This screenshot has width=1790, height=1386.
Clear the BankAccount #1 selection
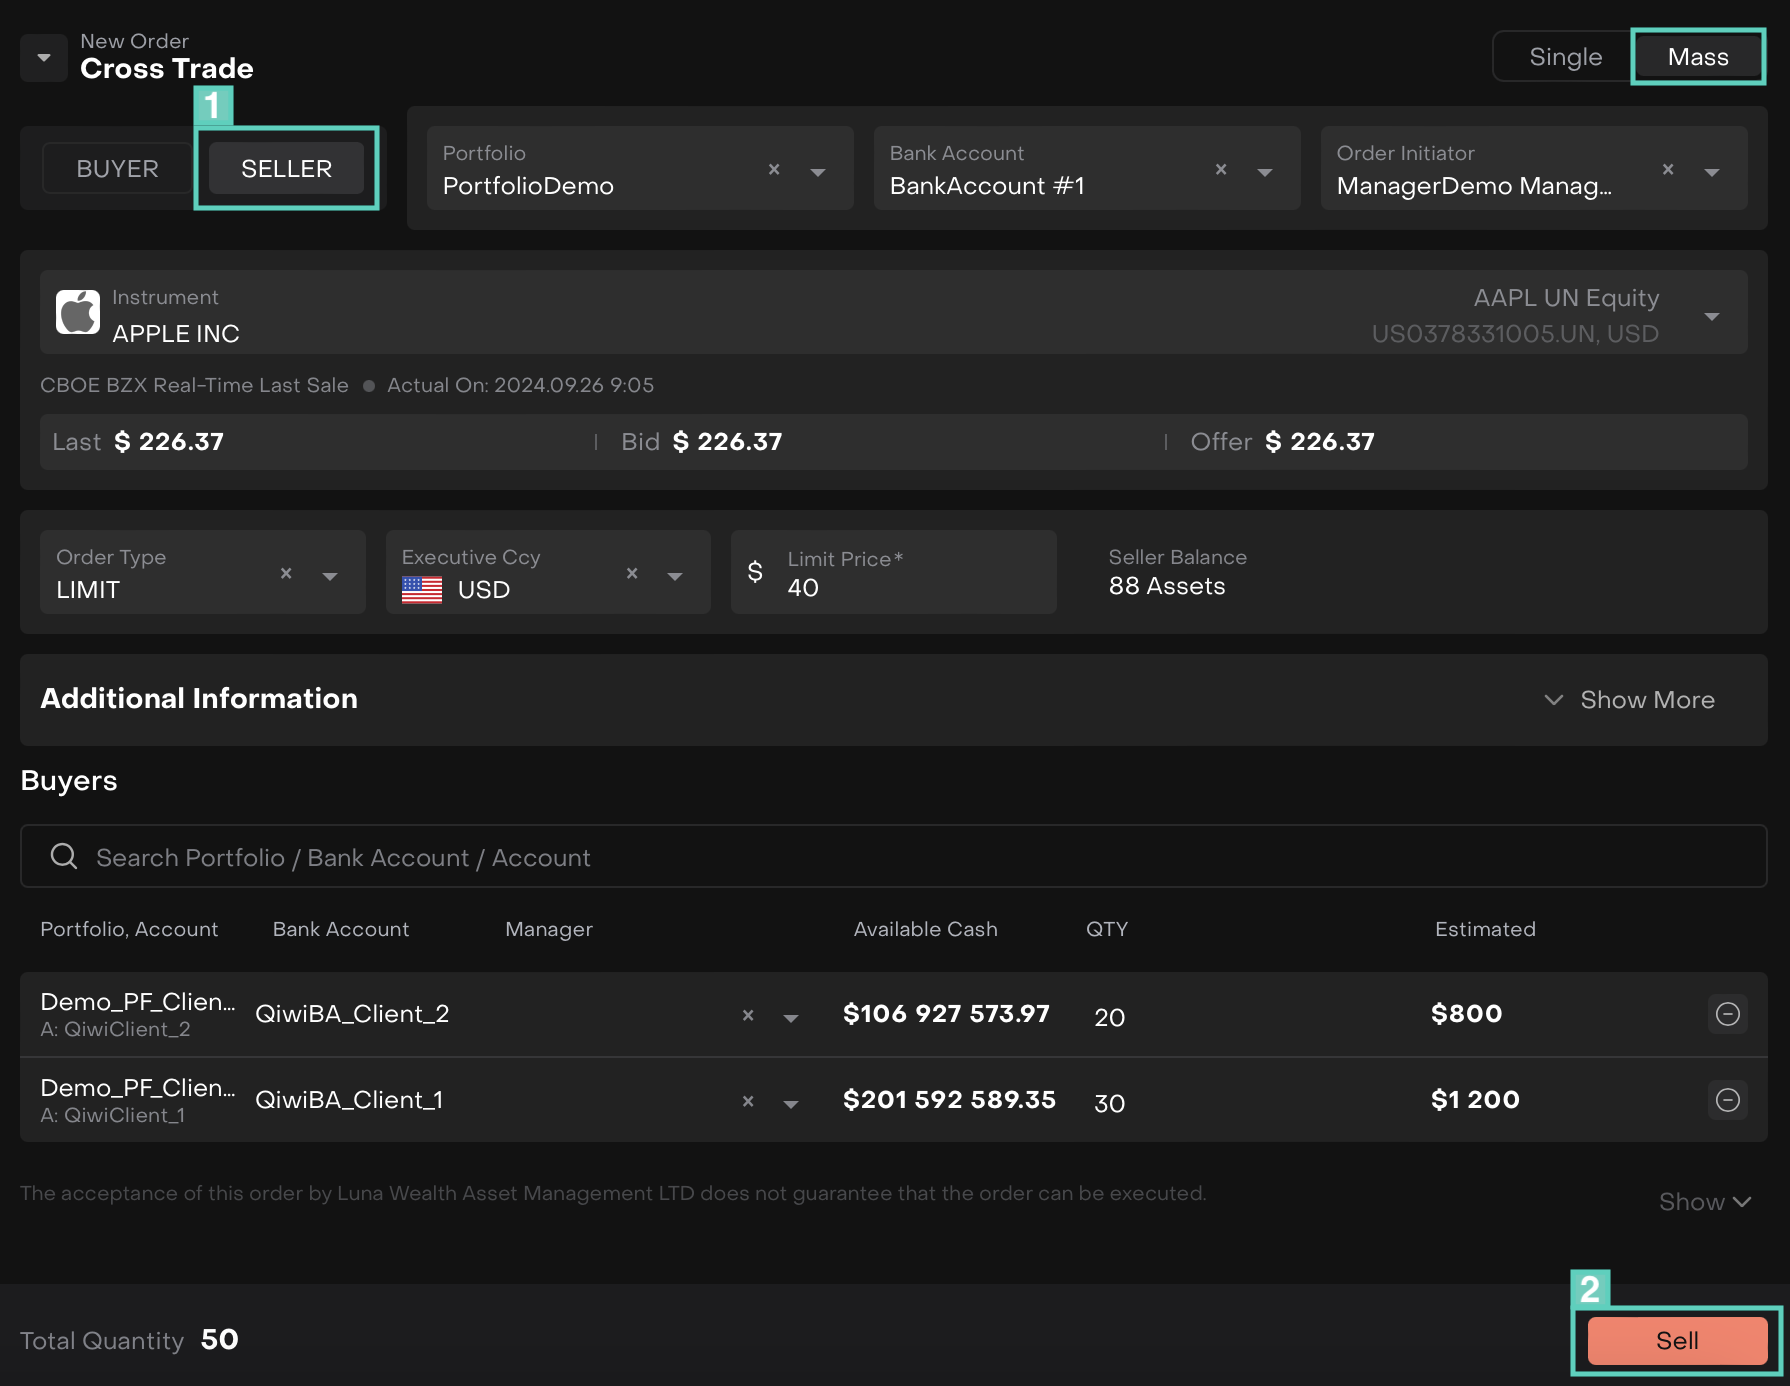pyautogui.click(x=1220, y=170)
